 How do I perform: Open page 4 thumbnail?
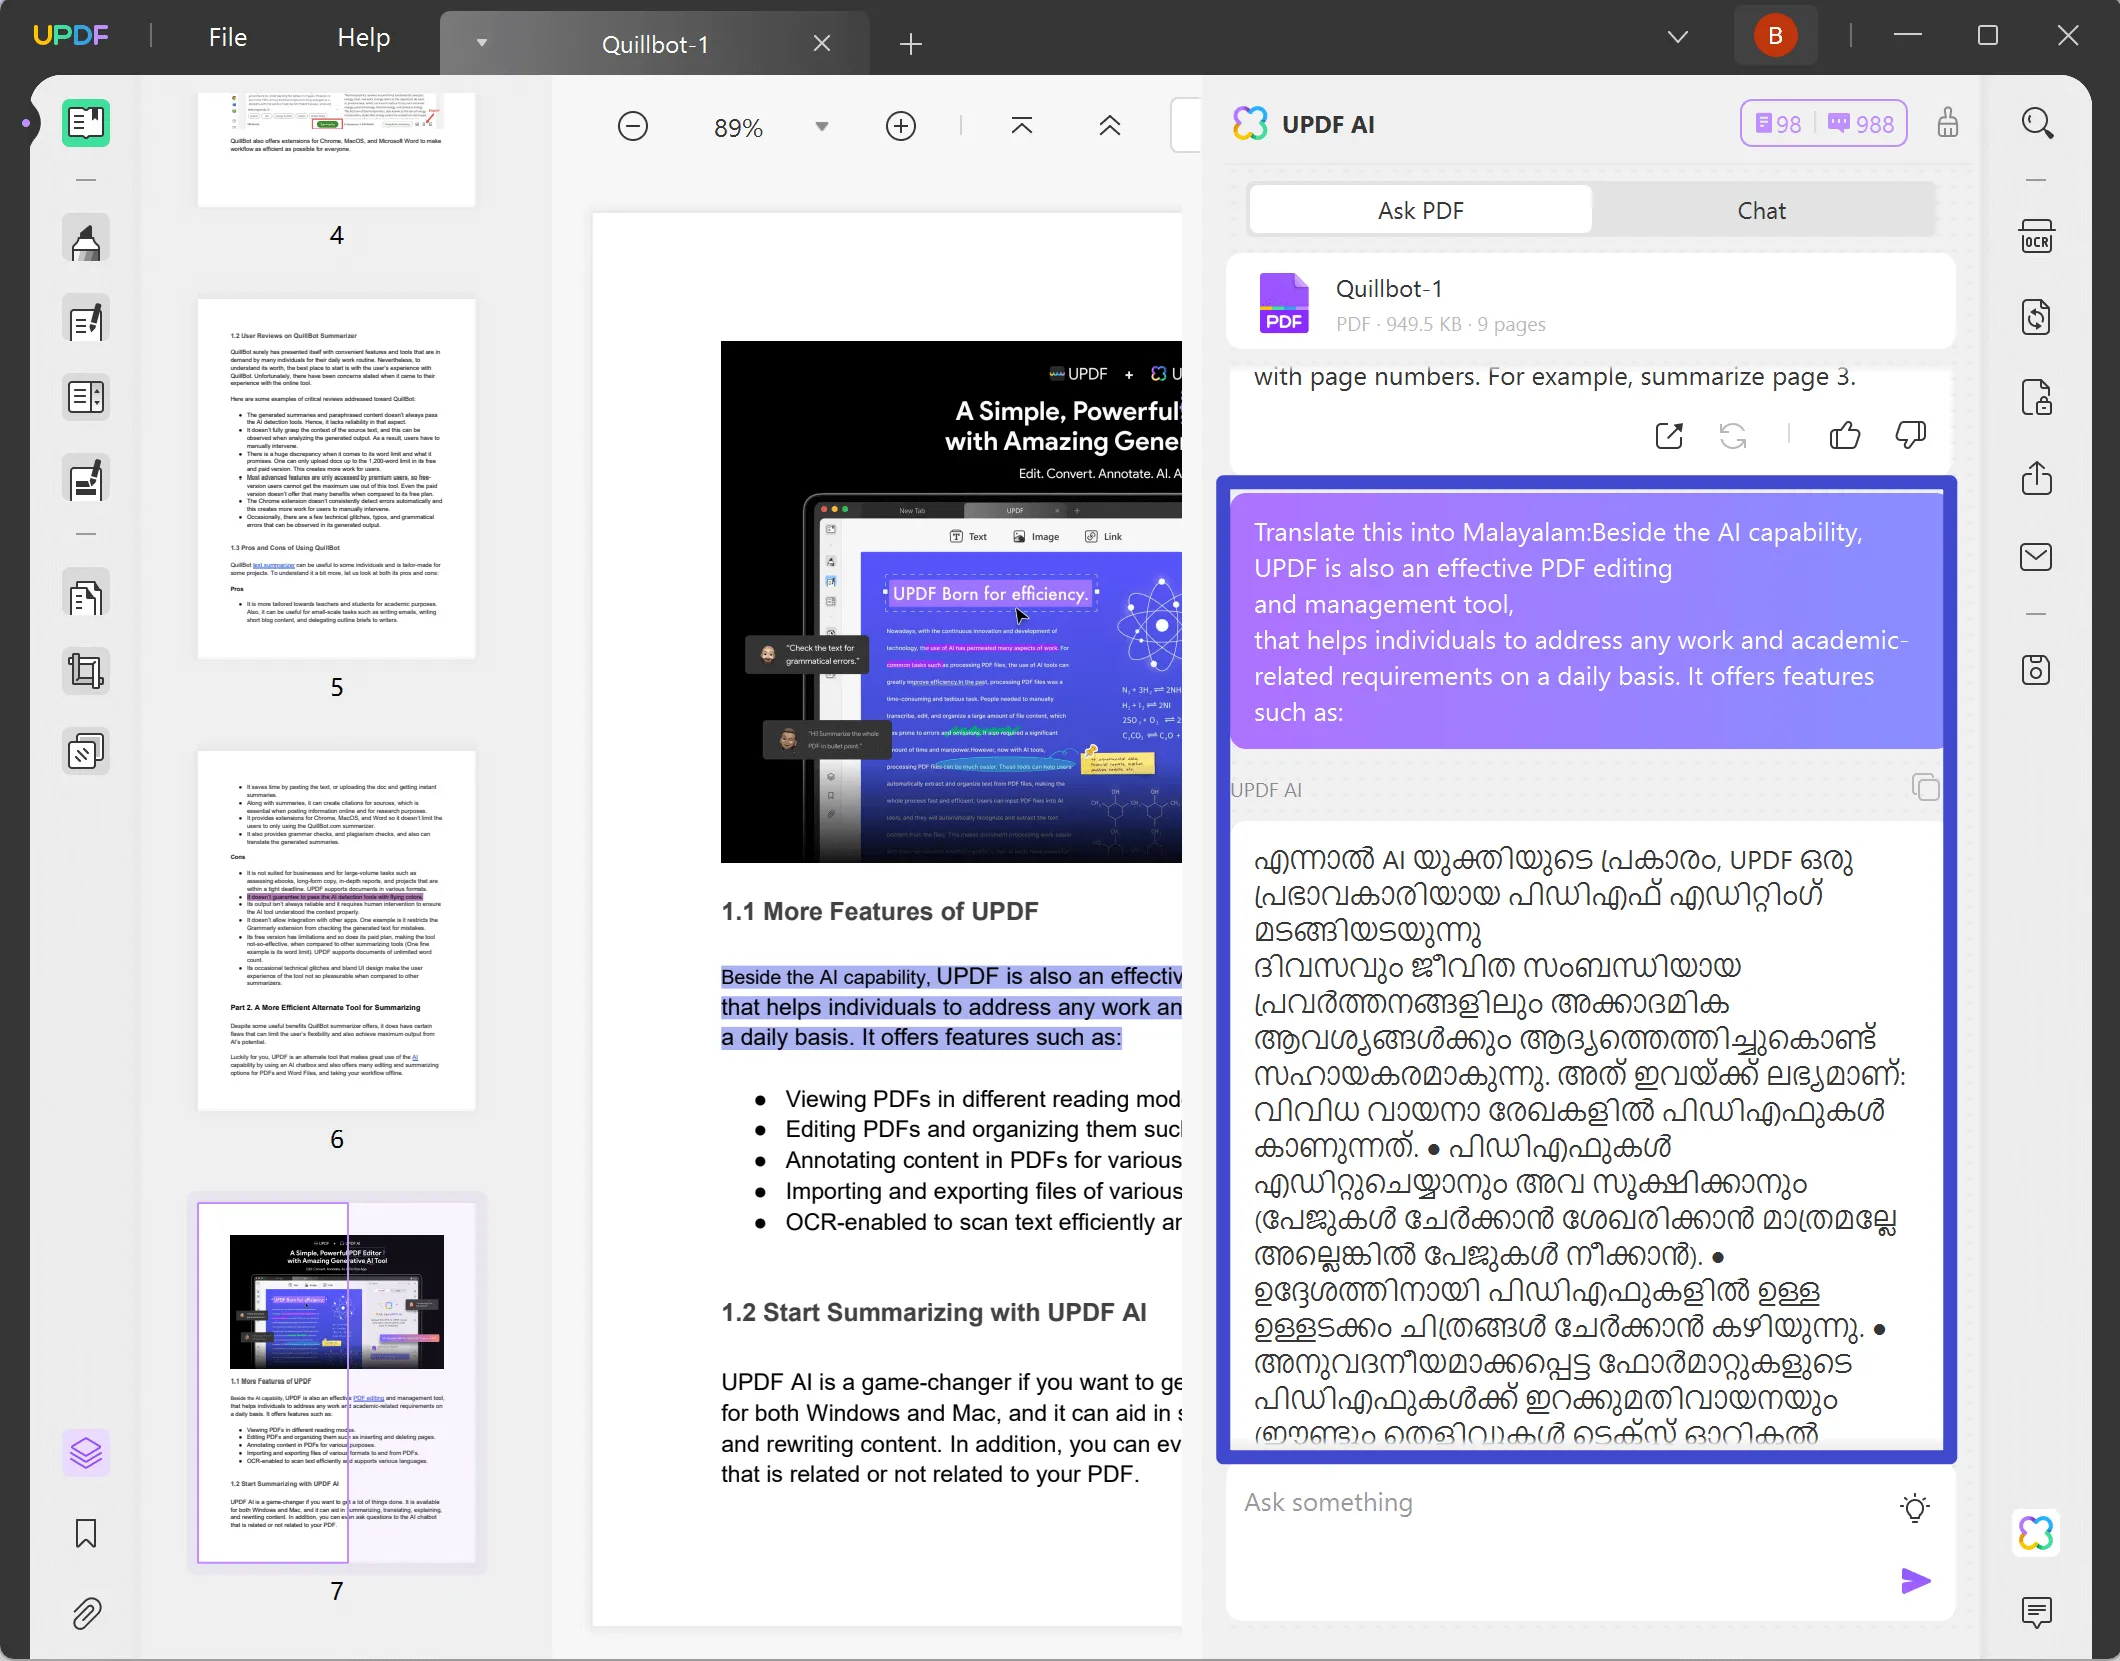tap(337, 150)
